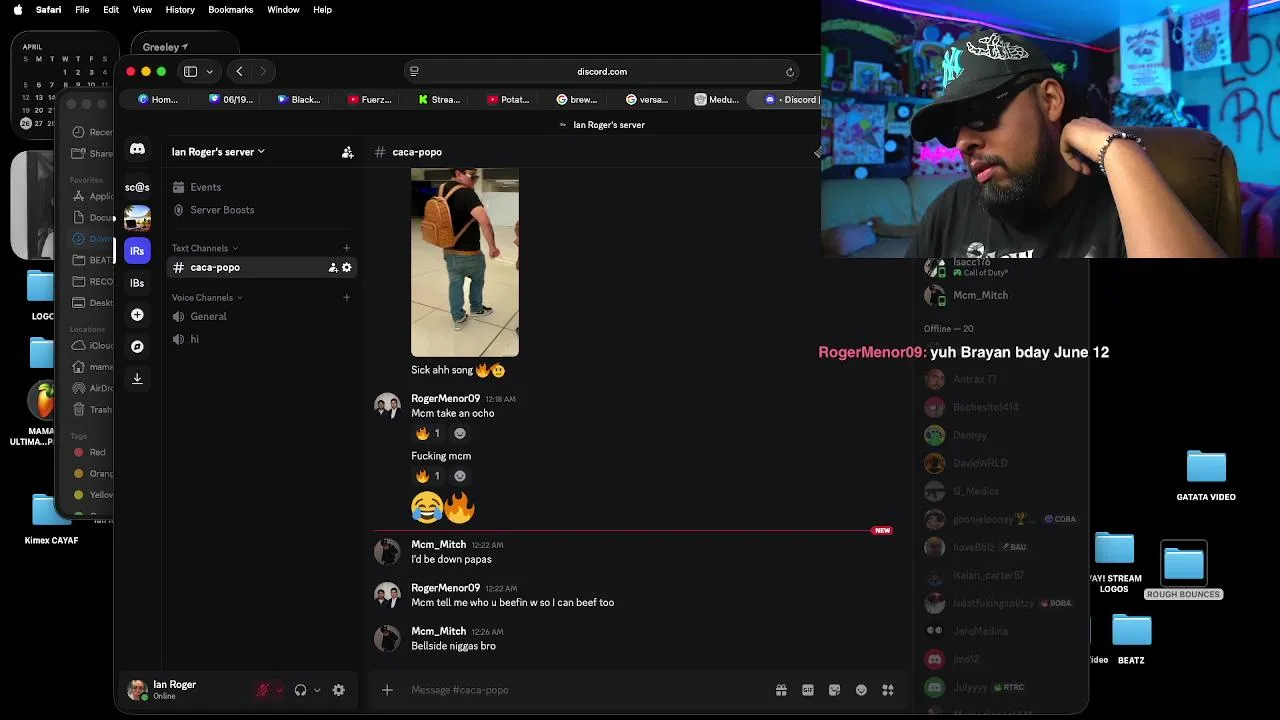Viewport: 1280px width, 720px height.
Task: Switch to the Discord browser tab
Action: 788,99
